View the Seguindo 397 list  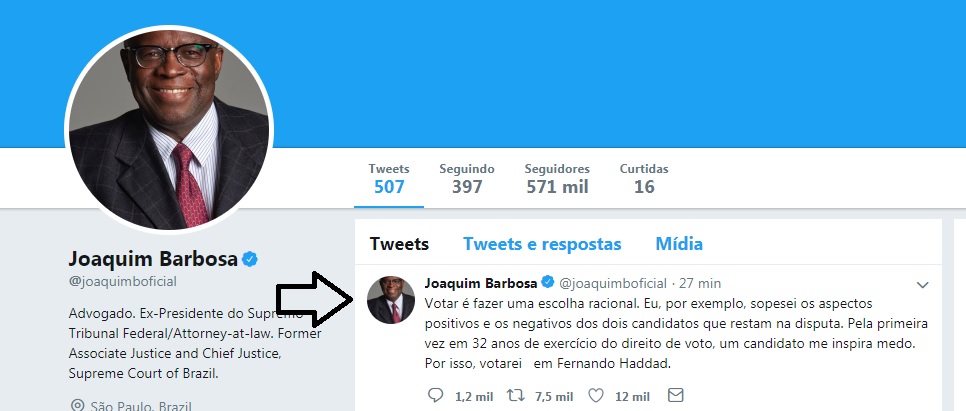[x=467, y=179]
